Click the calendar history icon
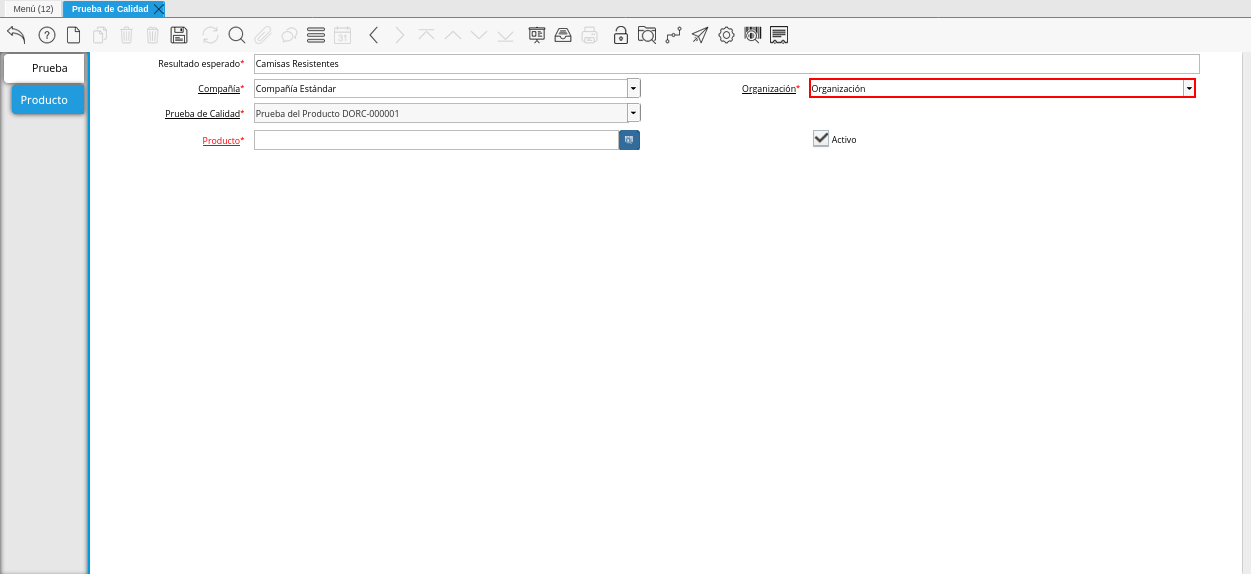1251x574 pixels. (342, 35)
